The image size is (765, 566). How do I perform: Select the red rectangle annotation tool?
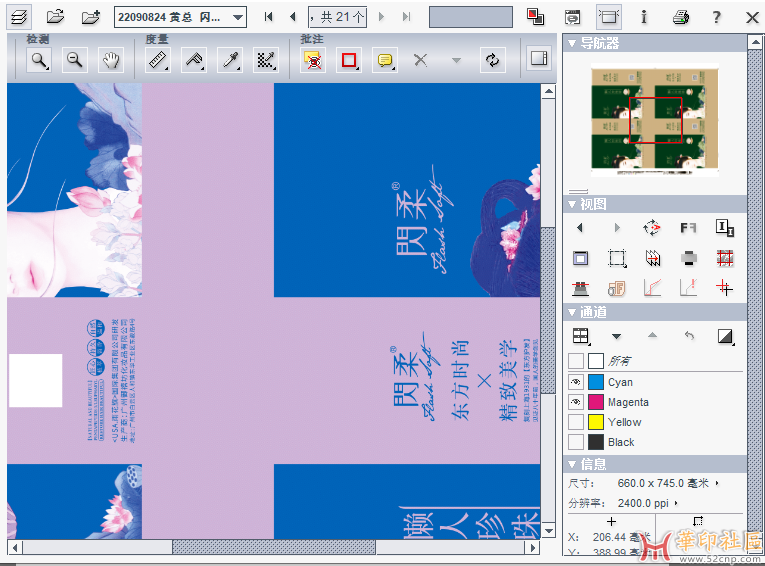tap(349, 60)
